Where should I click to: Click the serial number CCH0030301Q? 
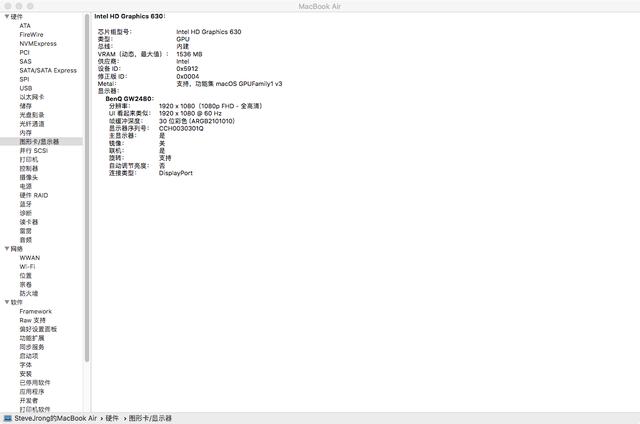(x=181, y=128)
